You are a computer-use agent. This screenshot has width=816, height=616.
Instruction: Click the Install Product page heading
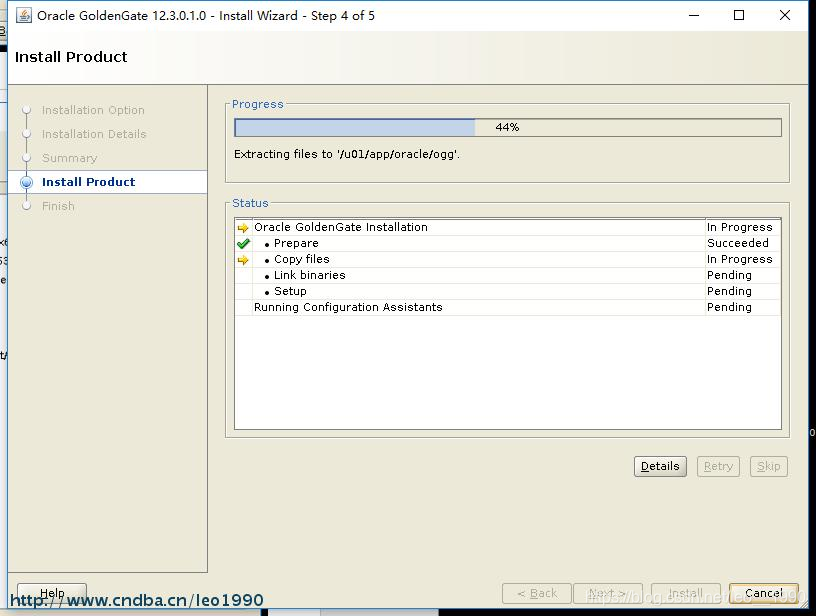tap(71, 57)
